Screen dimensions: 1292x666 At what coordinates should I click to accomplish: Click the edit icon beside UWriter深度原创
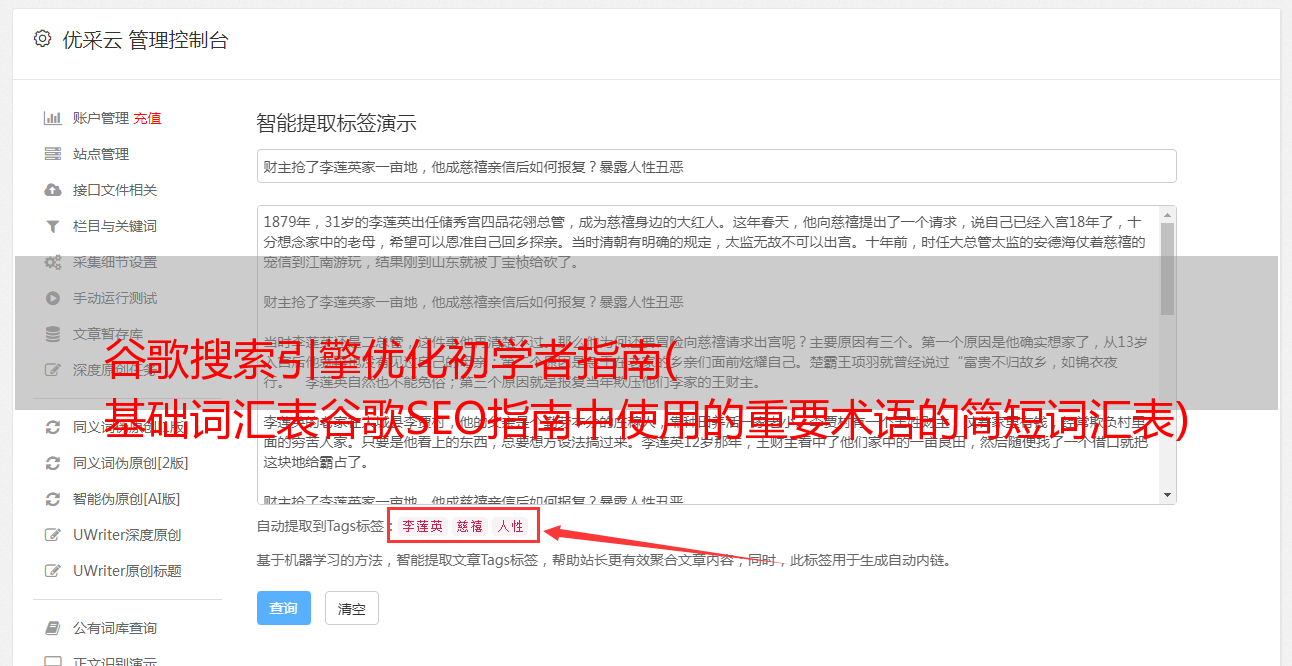point(53,535)
